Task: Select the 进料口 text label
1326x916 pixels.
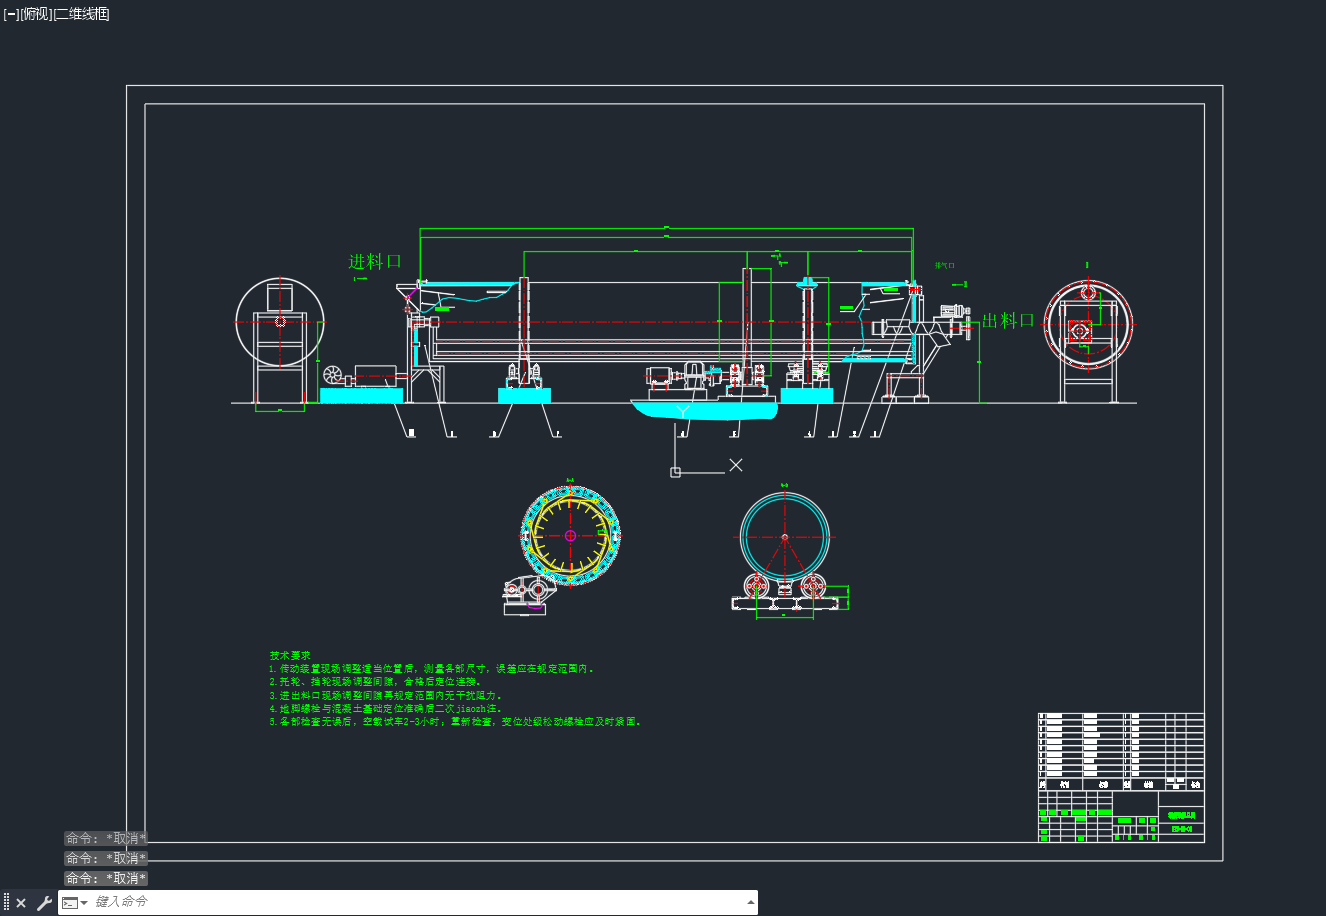Action: coord(374,262)
